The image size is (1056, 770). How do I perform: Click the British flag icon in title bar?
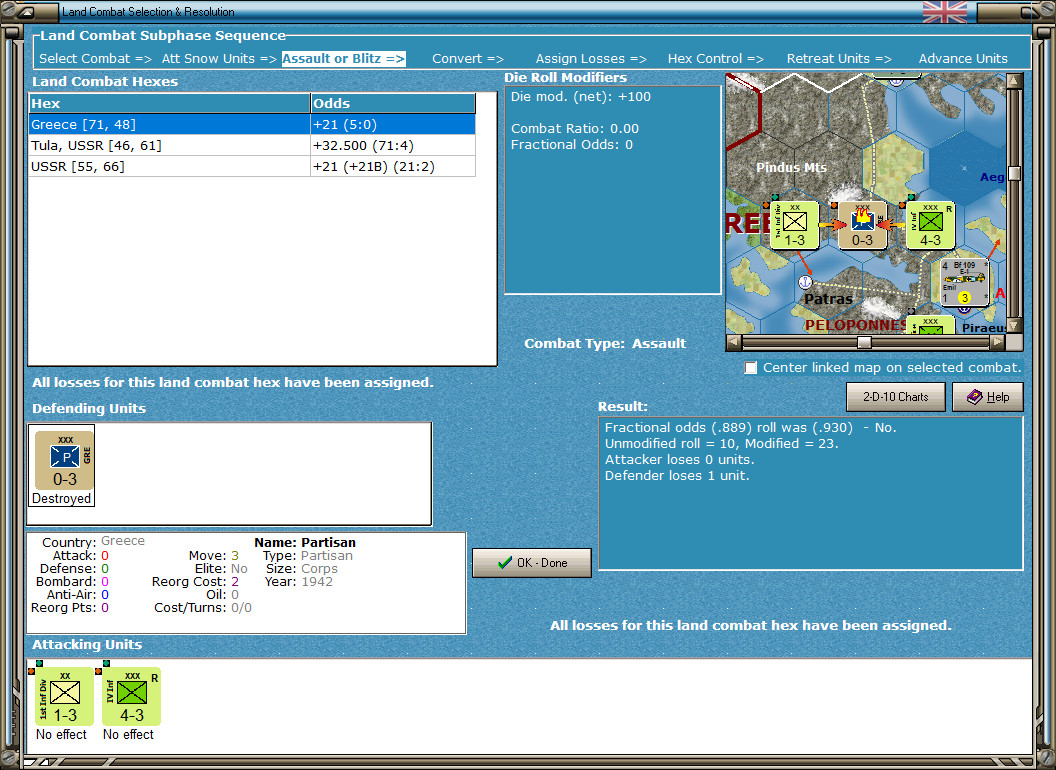click(x=945, y=12)
